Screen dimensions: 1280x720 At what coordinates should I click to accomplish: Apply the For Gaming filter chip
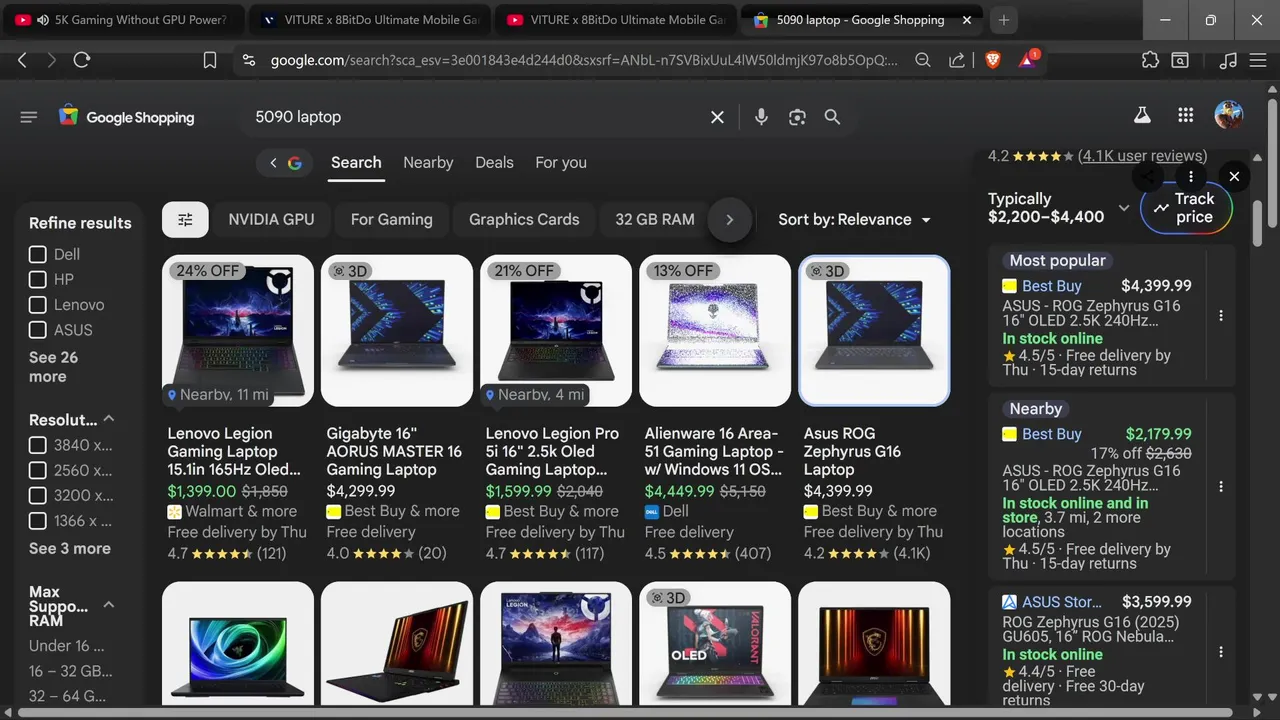(x=391, y=220)
